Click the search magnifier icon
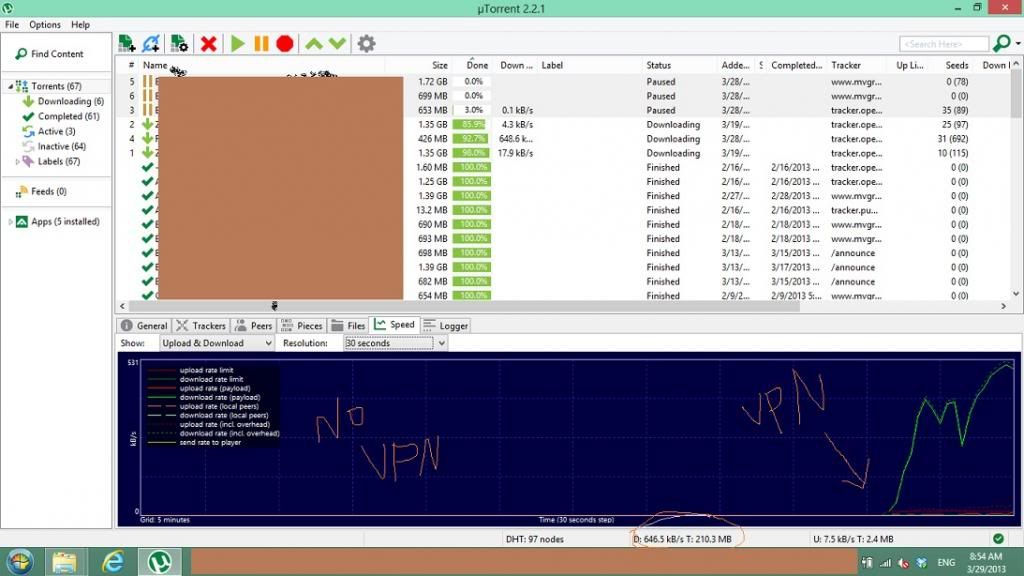Image resolution: width=1024 pixels, height=576 pixels. pyautogui.click(x=1001, y=44)
